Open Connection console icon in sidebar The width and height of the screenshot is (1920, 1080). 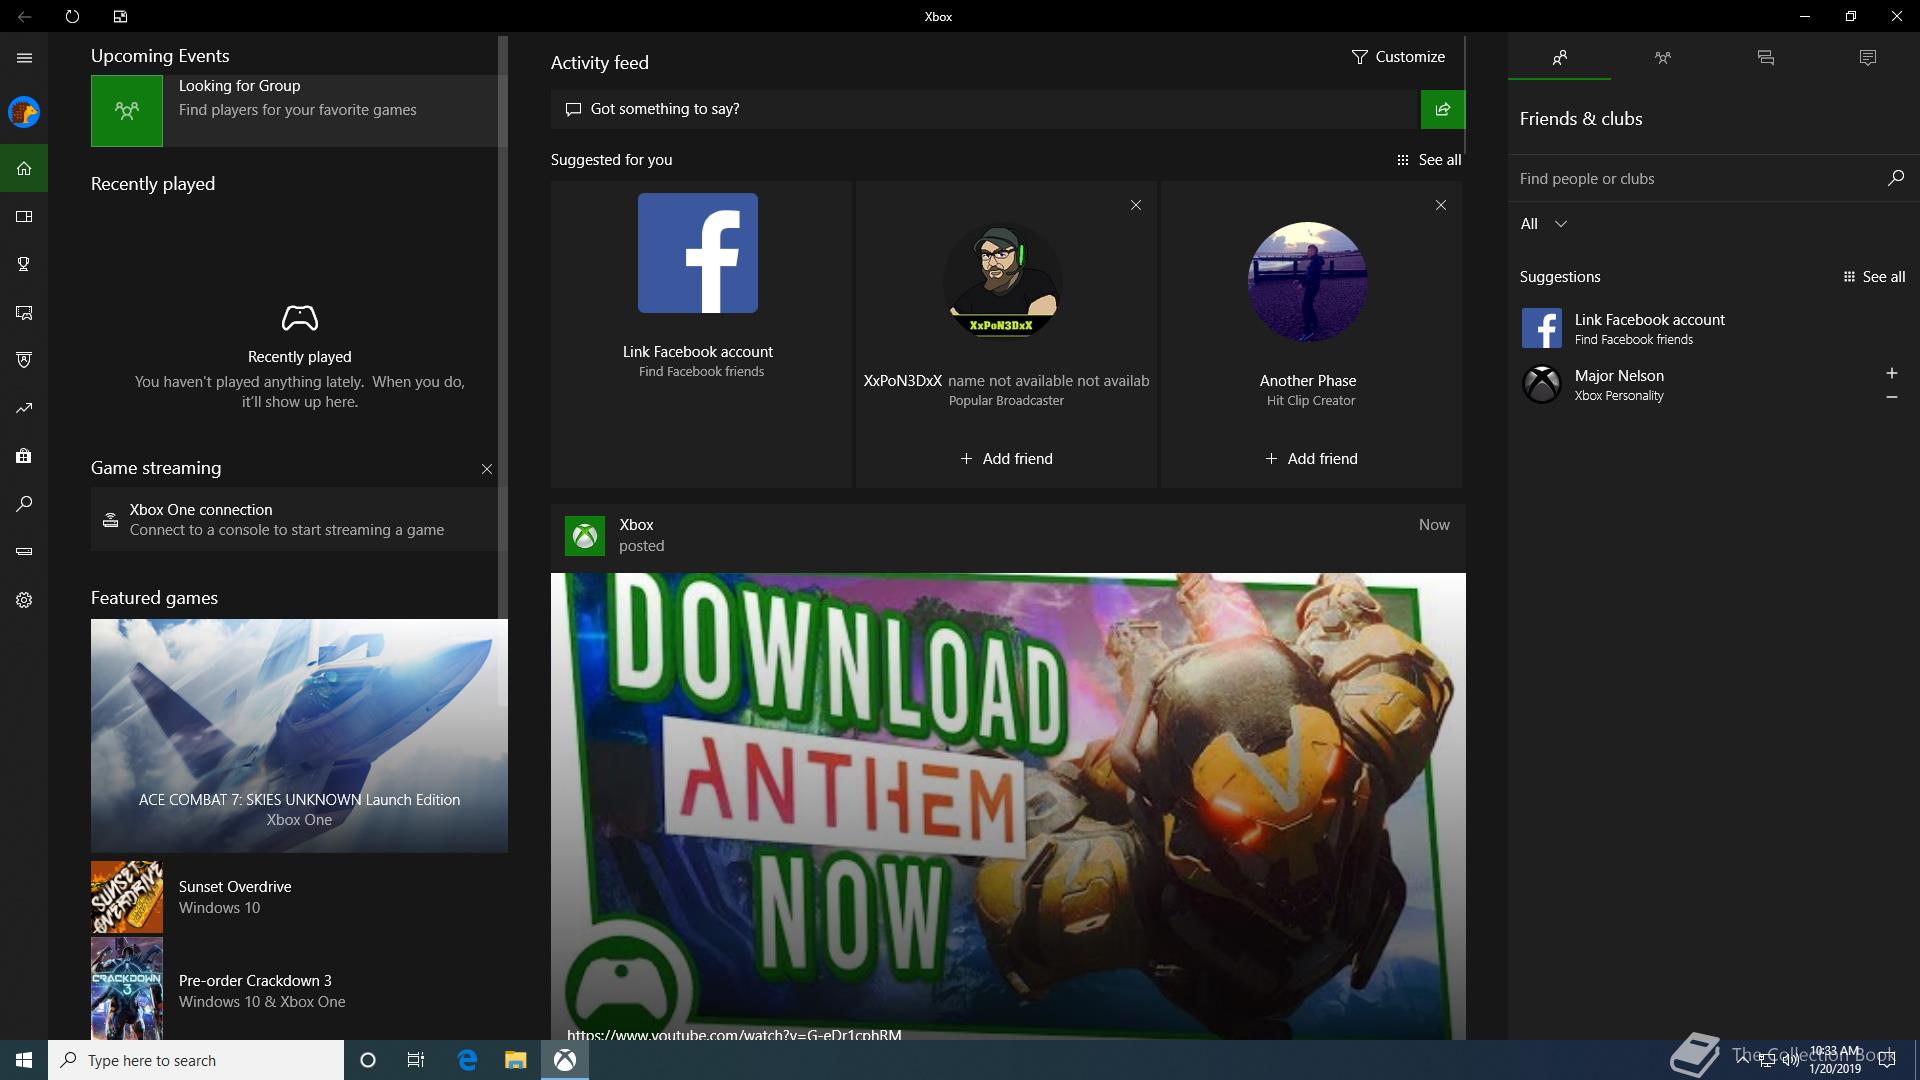(x=24, y=552)
